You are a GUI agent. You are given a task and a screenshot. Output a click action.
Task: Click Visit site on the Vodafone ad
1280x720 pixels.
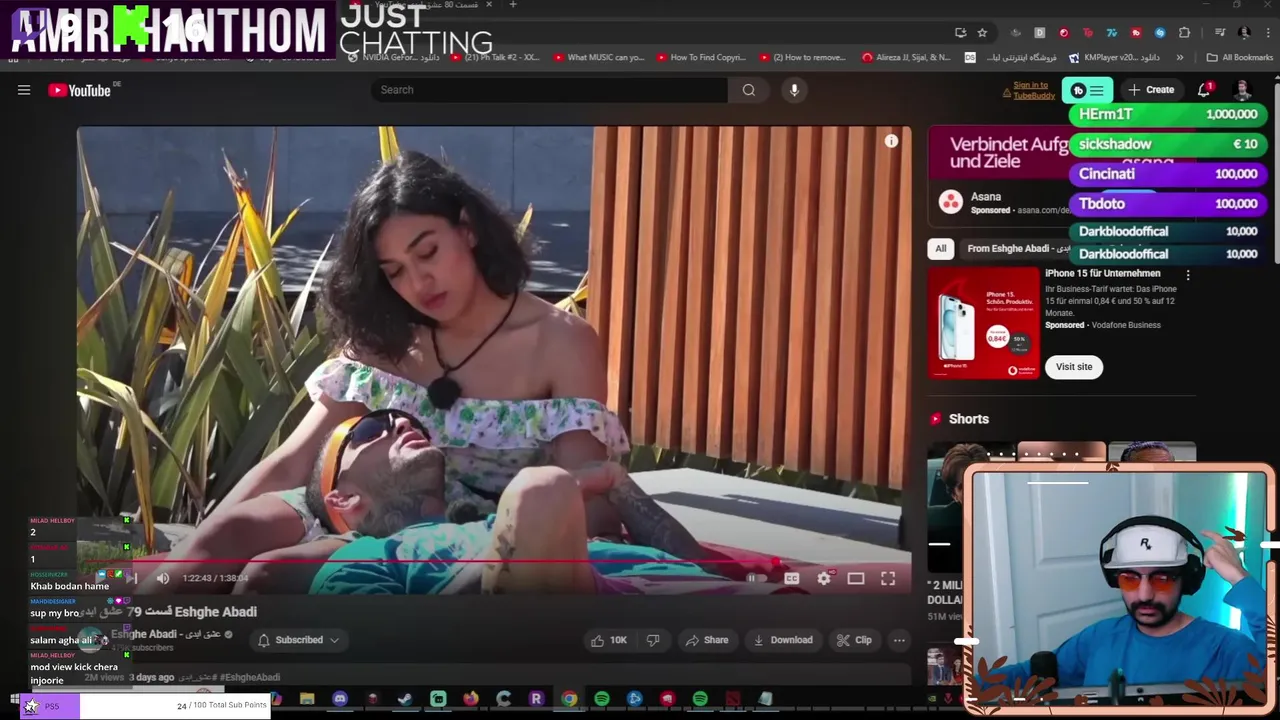(x=1074, y=367)
